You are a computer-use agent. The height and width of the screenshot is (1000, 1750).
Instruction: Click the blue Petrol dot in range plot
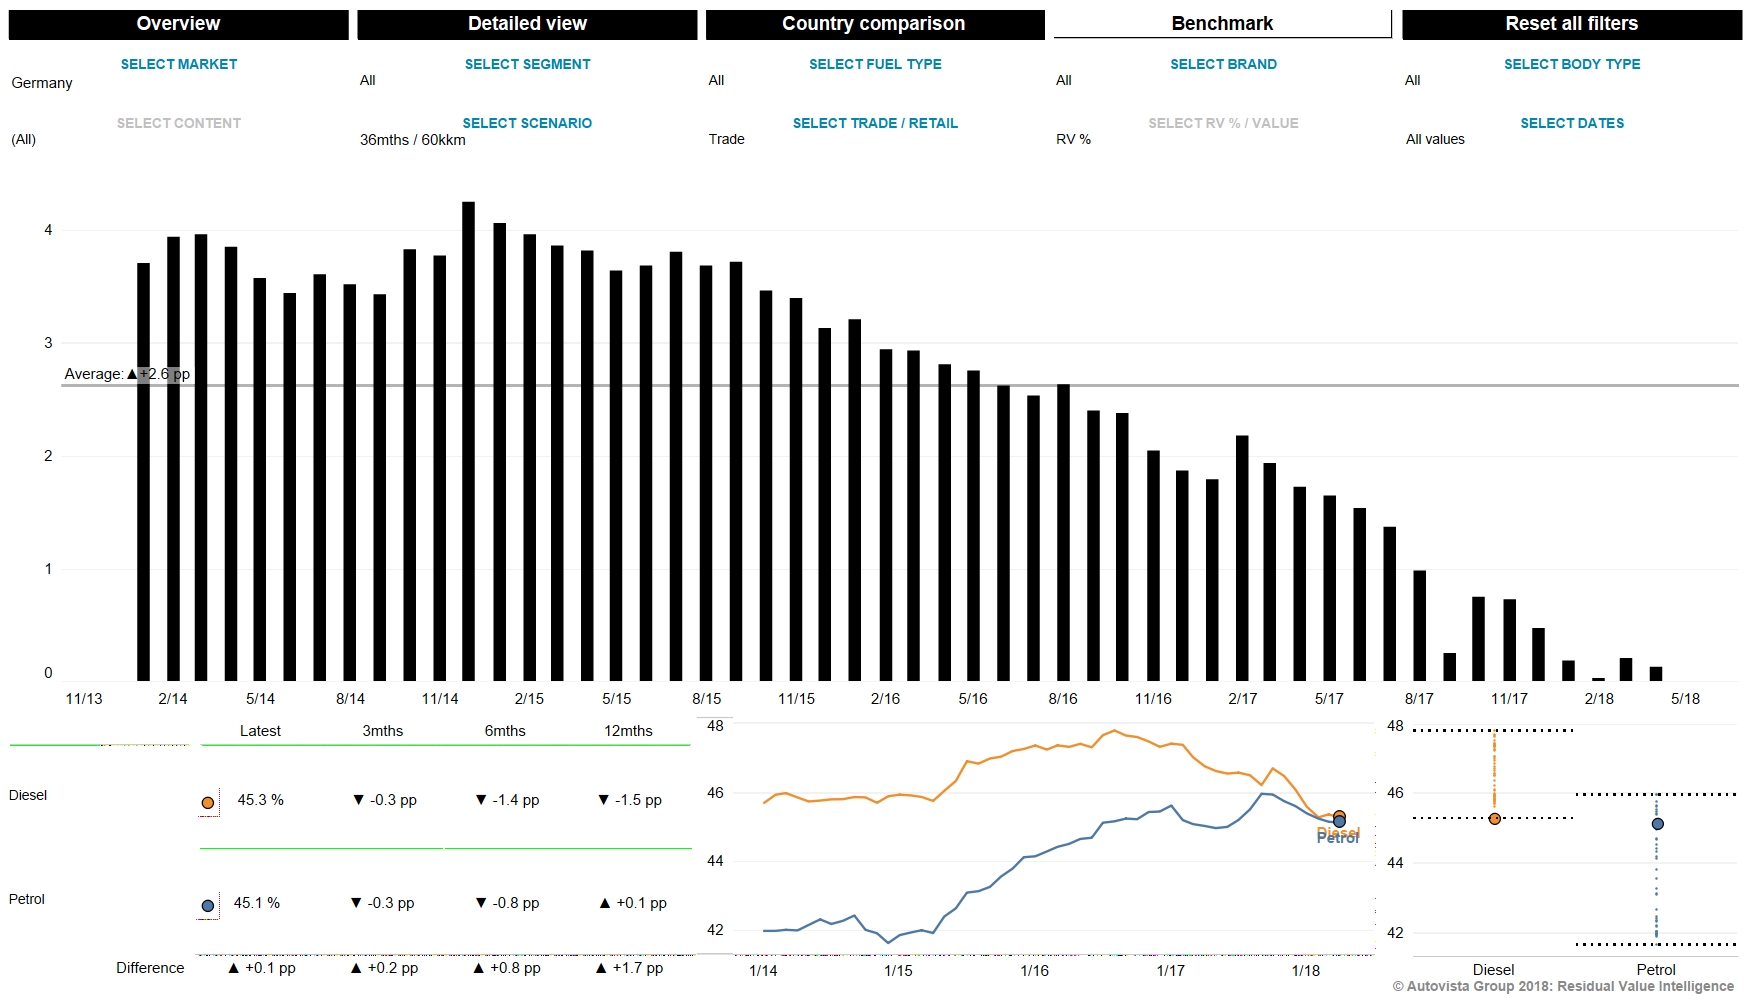(1657, 824)
